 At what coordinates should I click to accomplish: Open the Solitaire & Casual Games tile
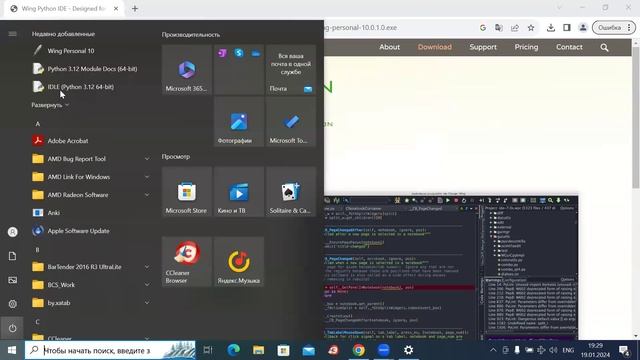click(x=291, y=191)
